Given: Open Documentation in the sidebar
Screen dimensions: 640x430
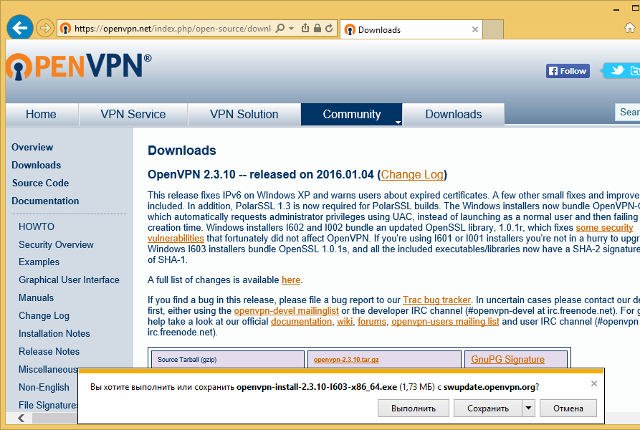Looking at the screenshot, I should click(x=45, y=201).
